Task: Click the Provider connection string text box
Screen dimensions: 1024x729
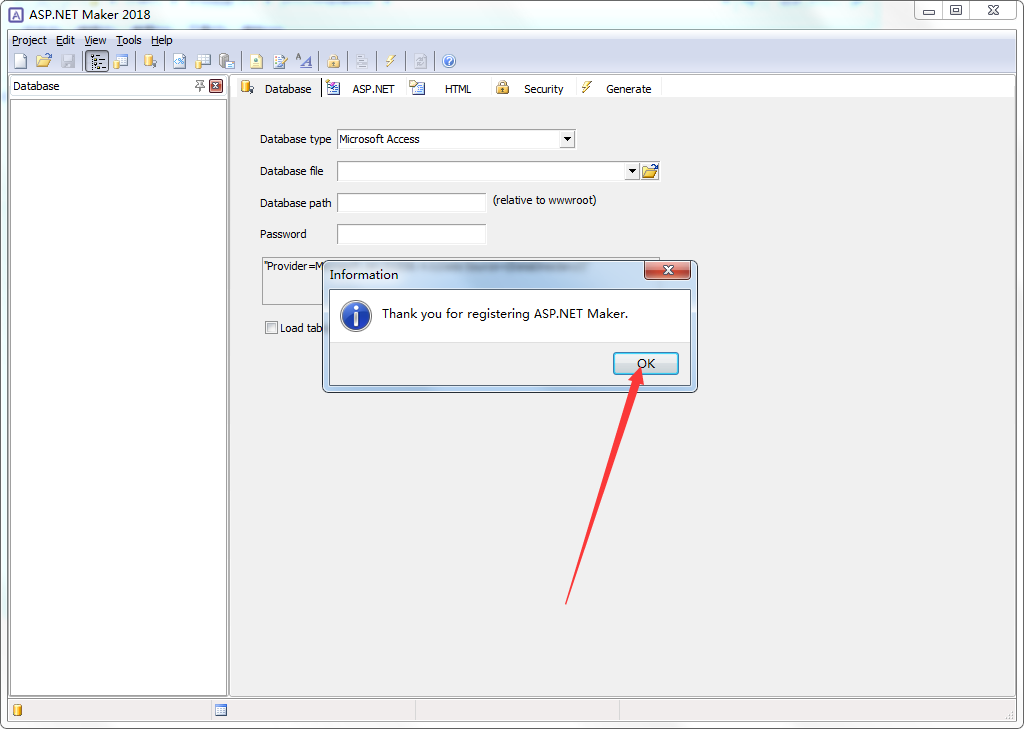Action: pyautogui.click(x=461, y=281)
